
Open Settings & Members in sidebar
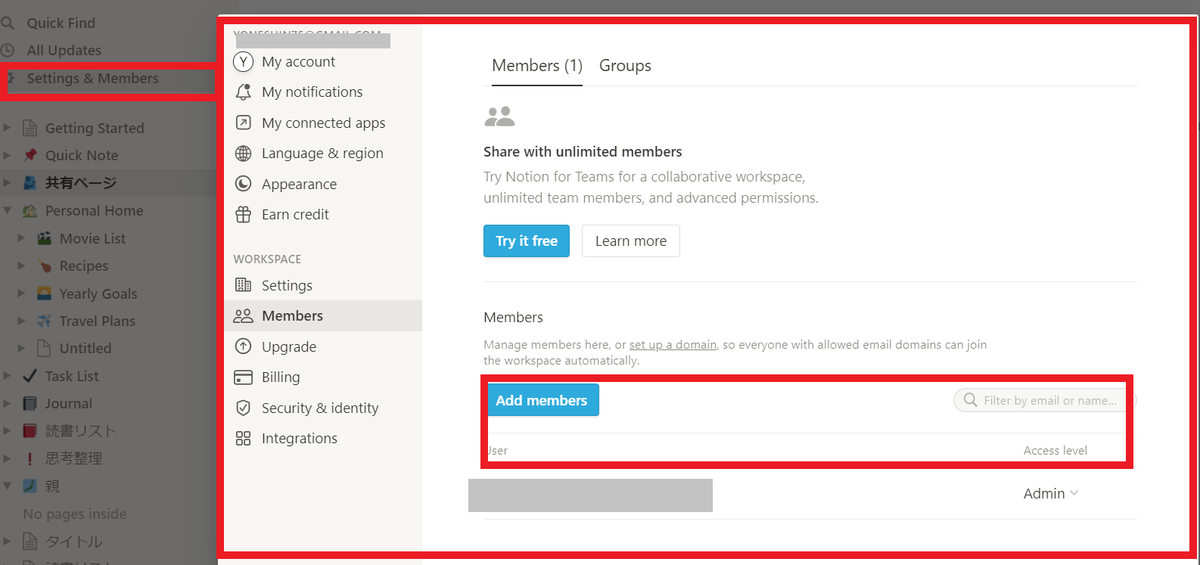(x=93, y=78)
